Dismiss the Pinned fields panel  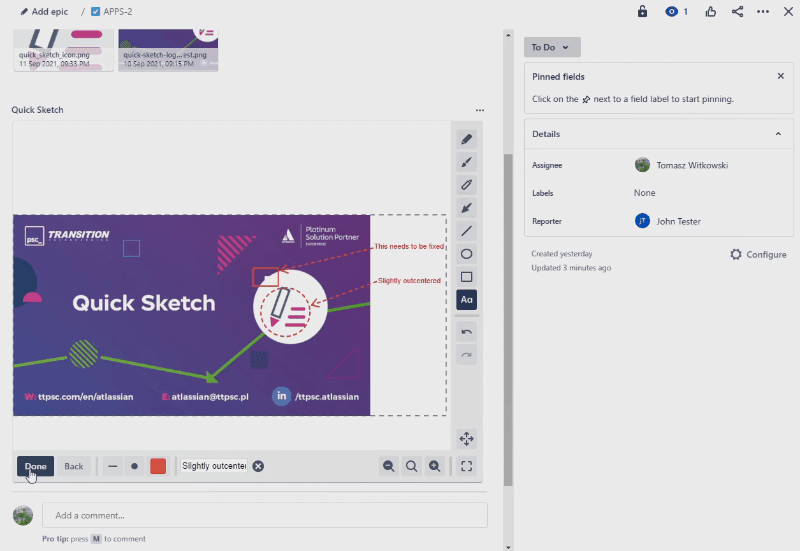pyautogui.click(x=781, y=76)
